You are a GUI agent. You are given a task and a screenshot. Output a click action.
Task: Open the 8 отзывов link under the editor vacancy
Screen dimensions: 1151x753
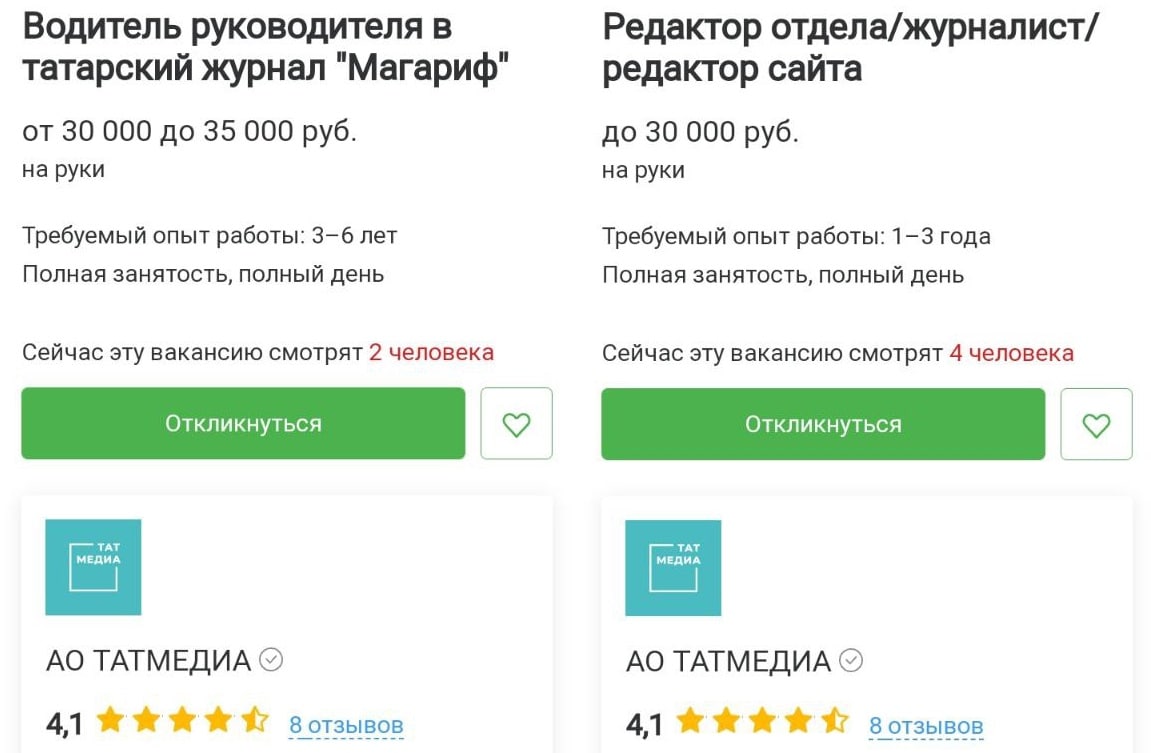[x=926, y=725]
